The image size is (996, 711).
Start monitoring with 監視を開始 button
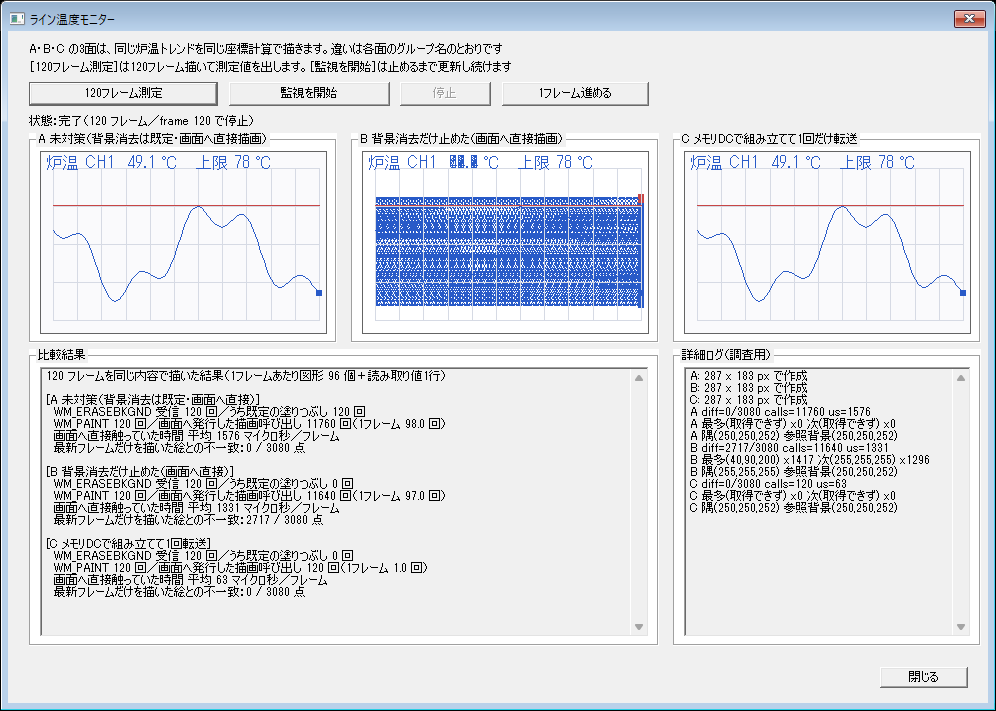(309, 93)
